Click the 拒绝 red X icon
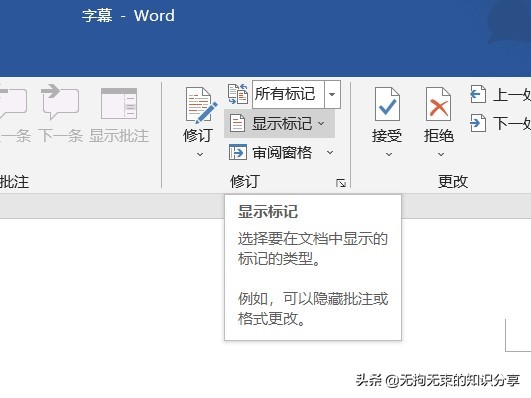The height and width of the screenshot is (398, 531). click(x=439, y=104)
